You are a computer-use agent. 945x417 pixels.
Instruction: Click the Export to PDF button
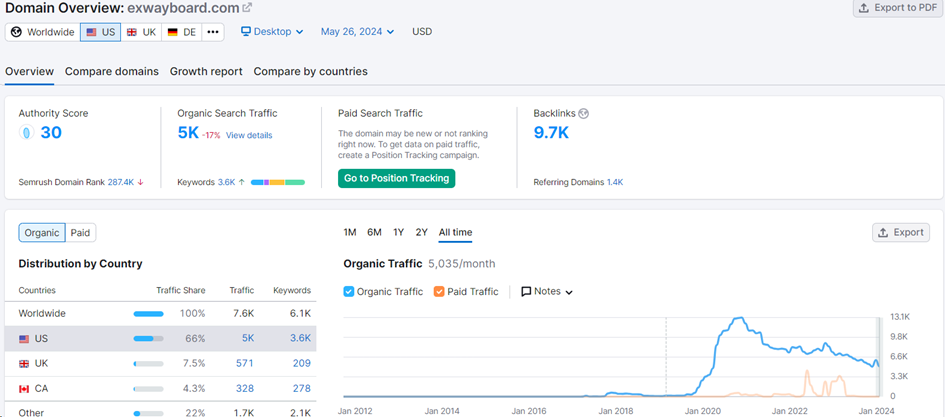[895, 8]
